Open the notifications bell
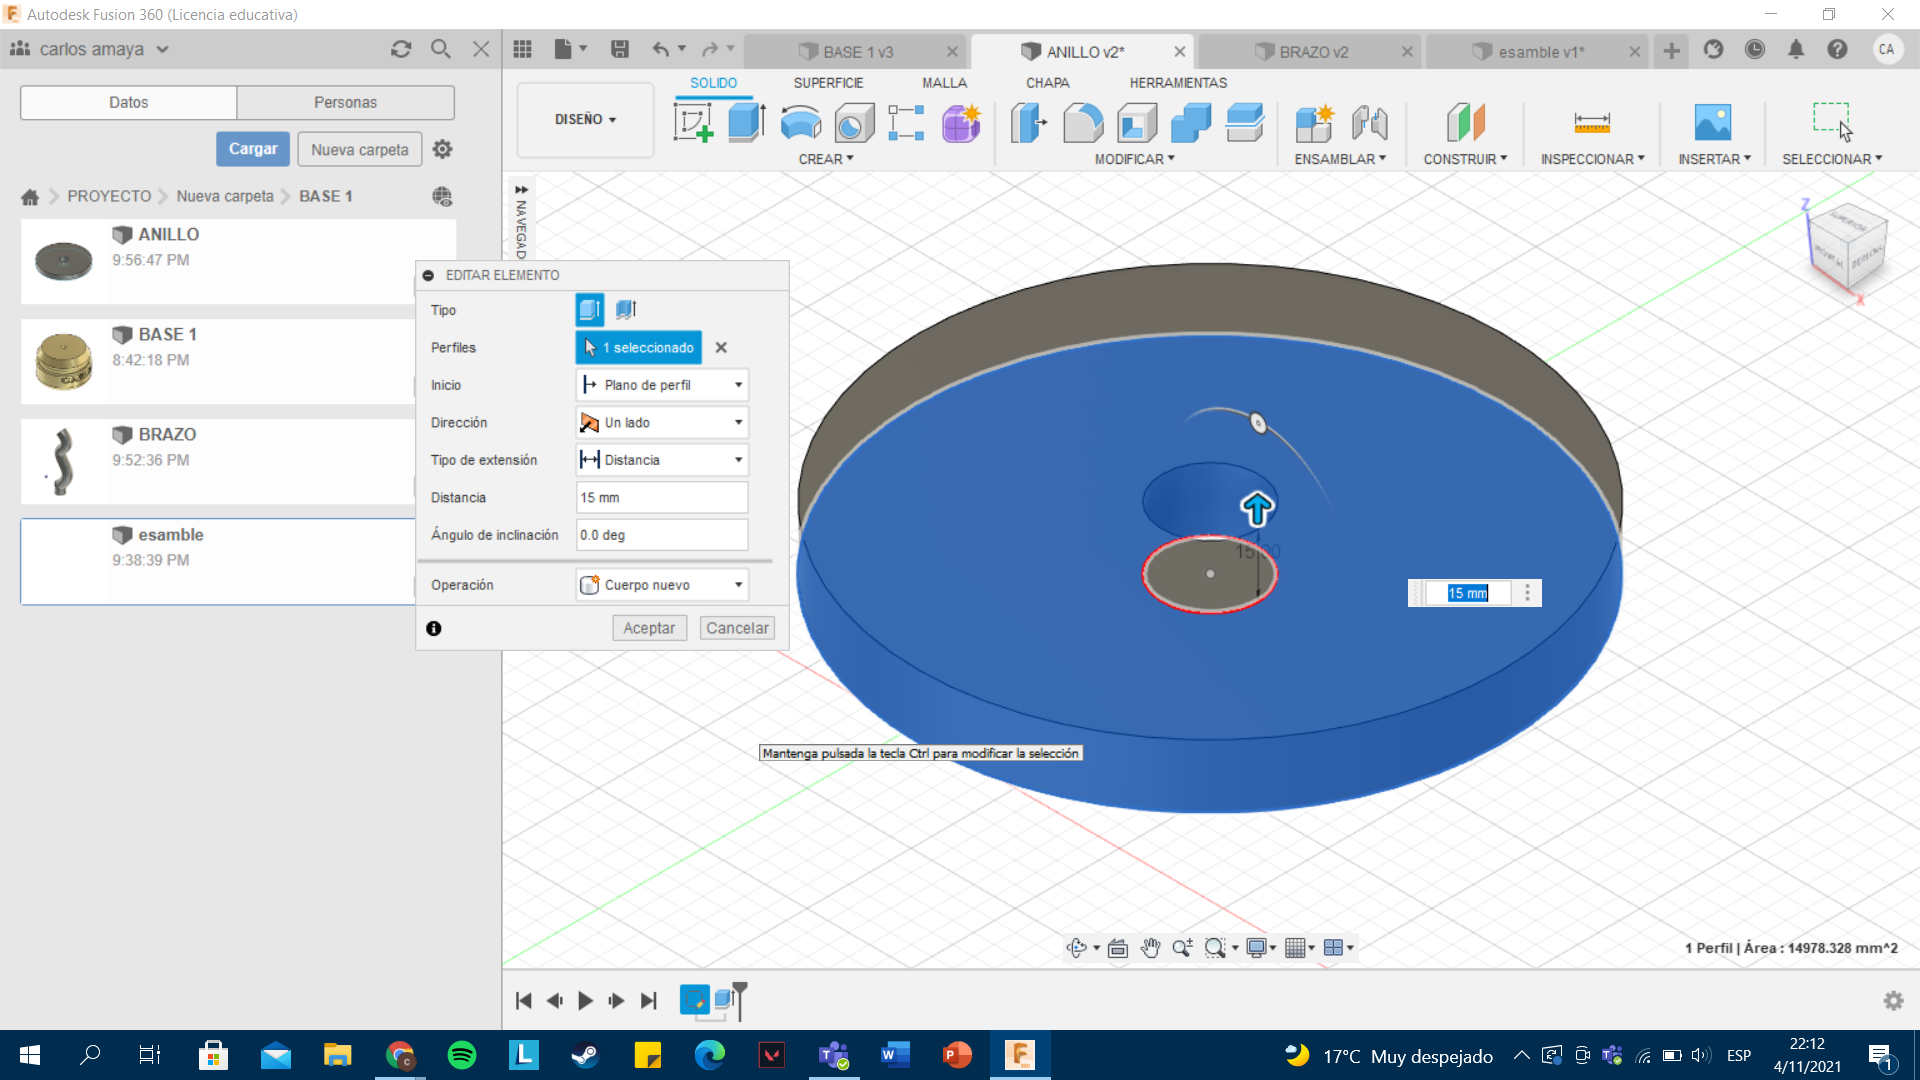Image resolution: width=1920 pixels, height=1080 pixels. point(1796,49)
